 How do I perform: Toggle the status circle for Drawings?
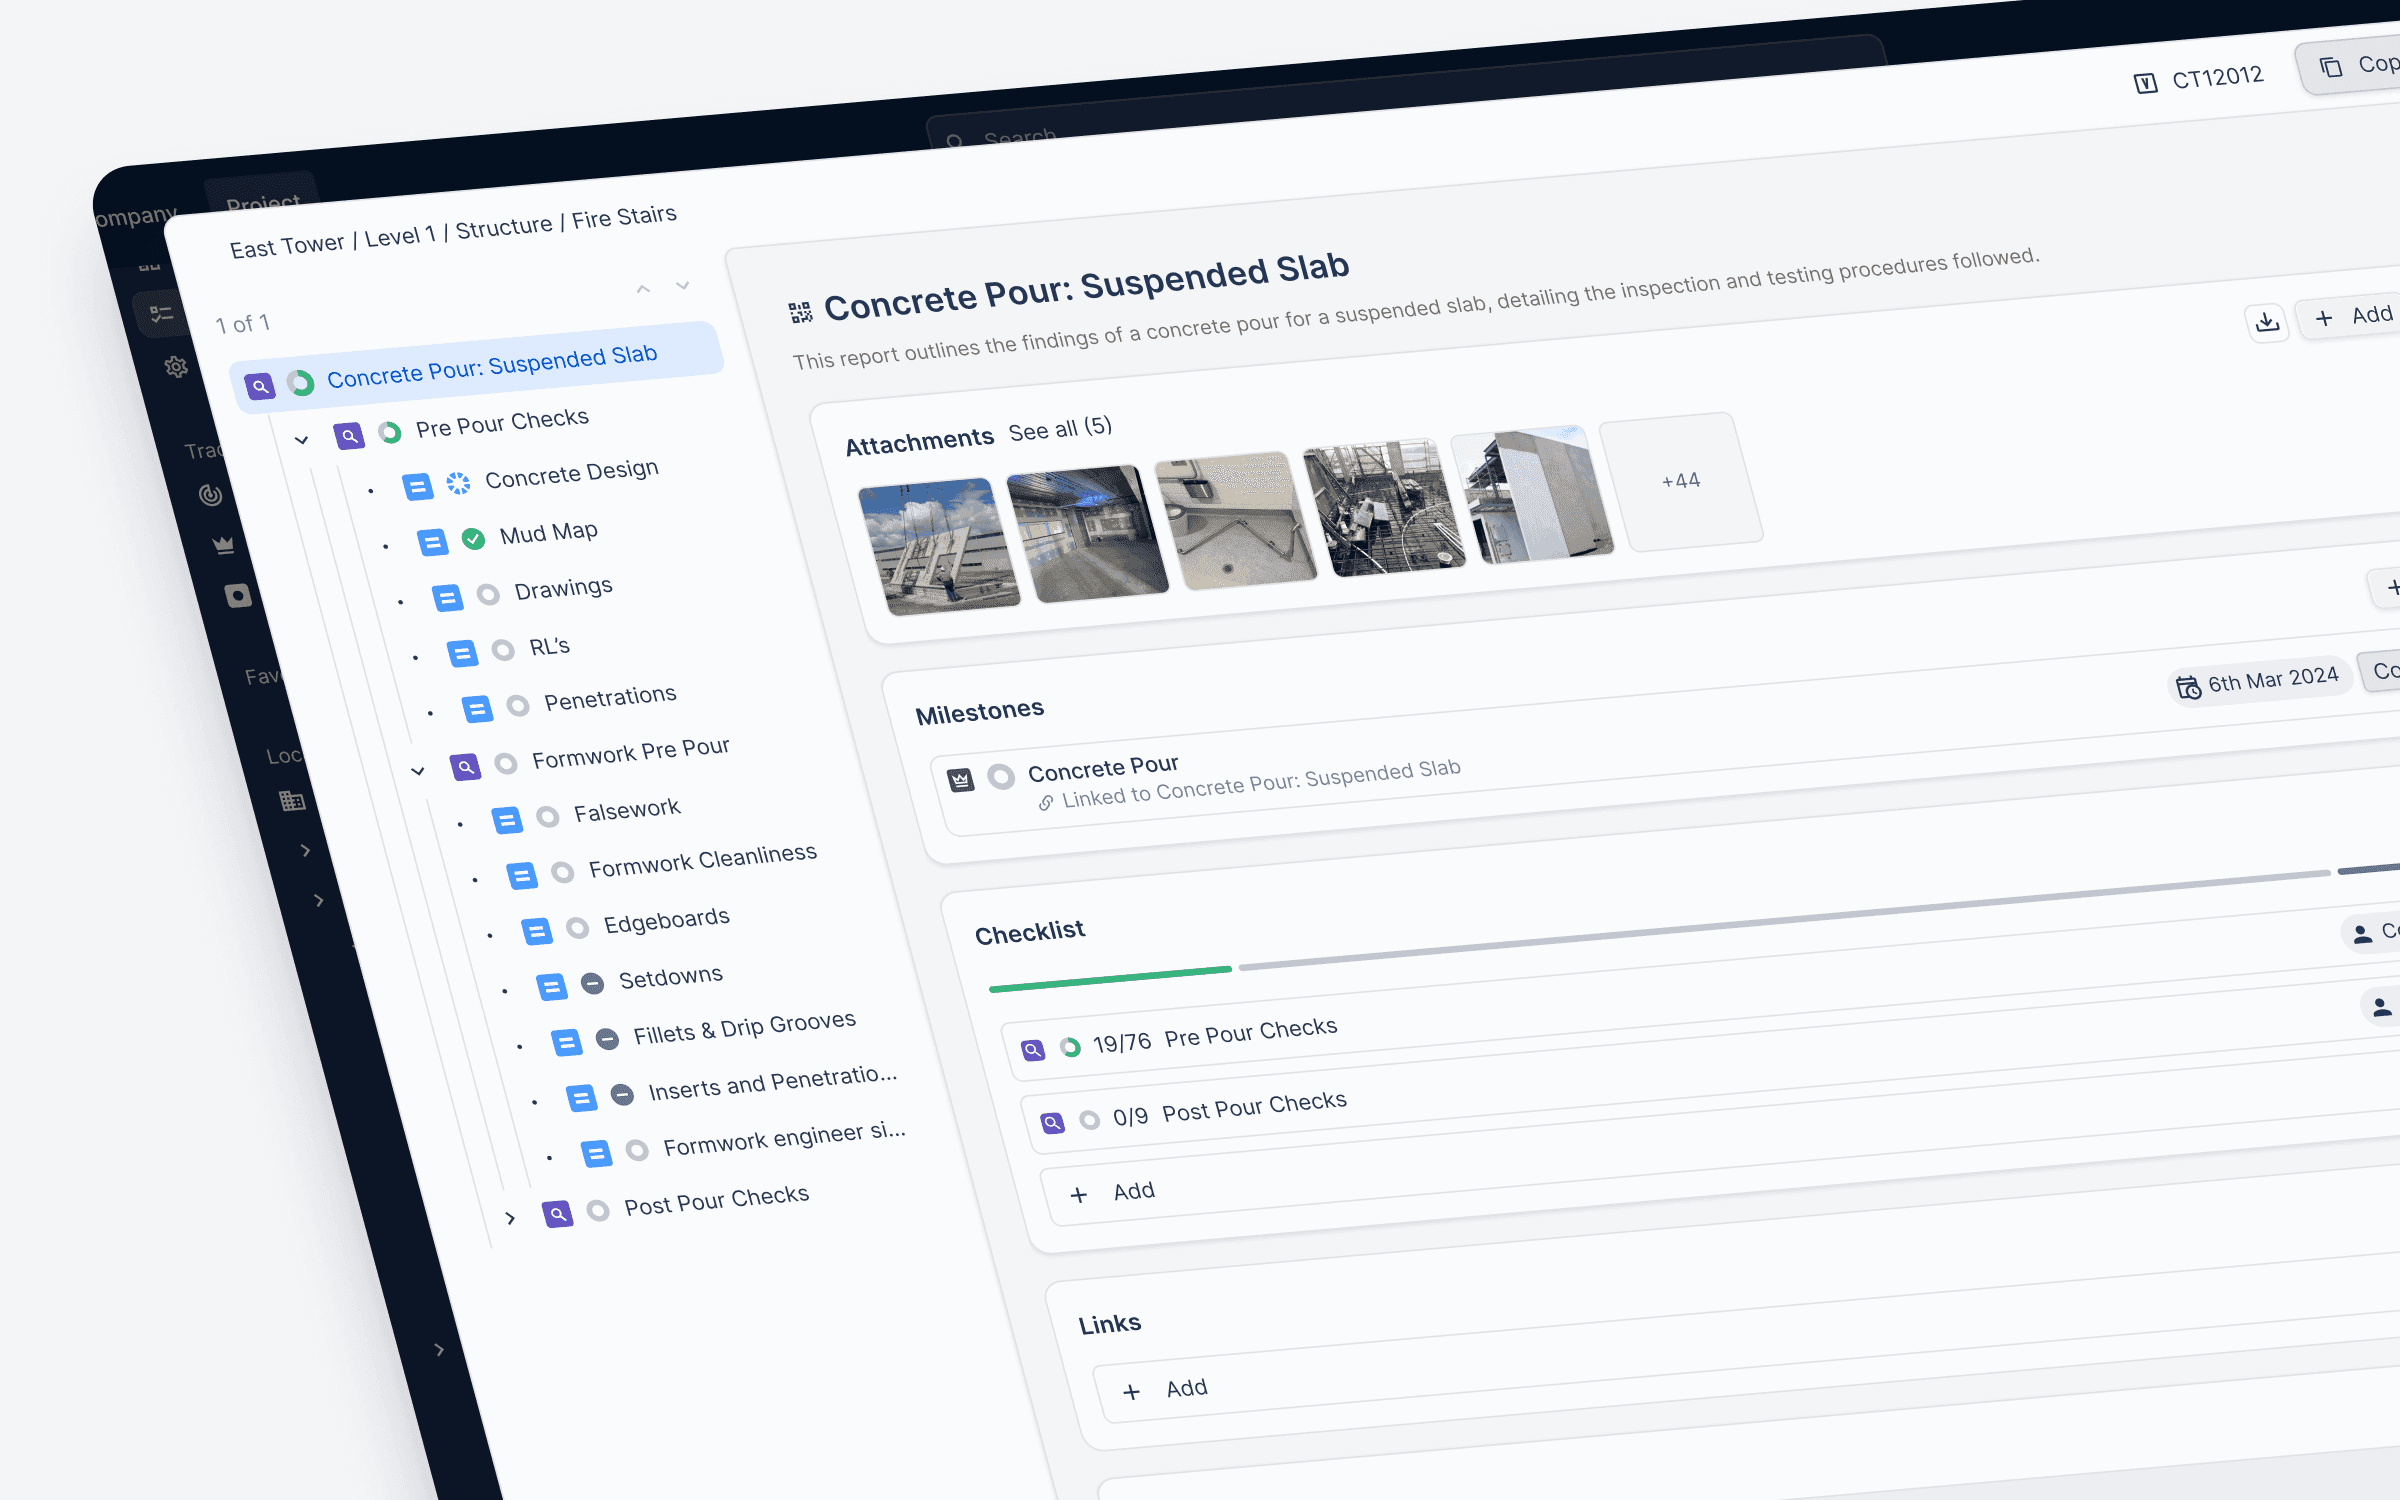click(488, 595)
